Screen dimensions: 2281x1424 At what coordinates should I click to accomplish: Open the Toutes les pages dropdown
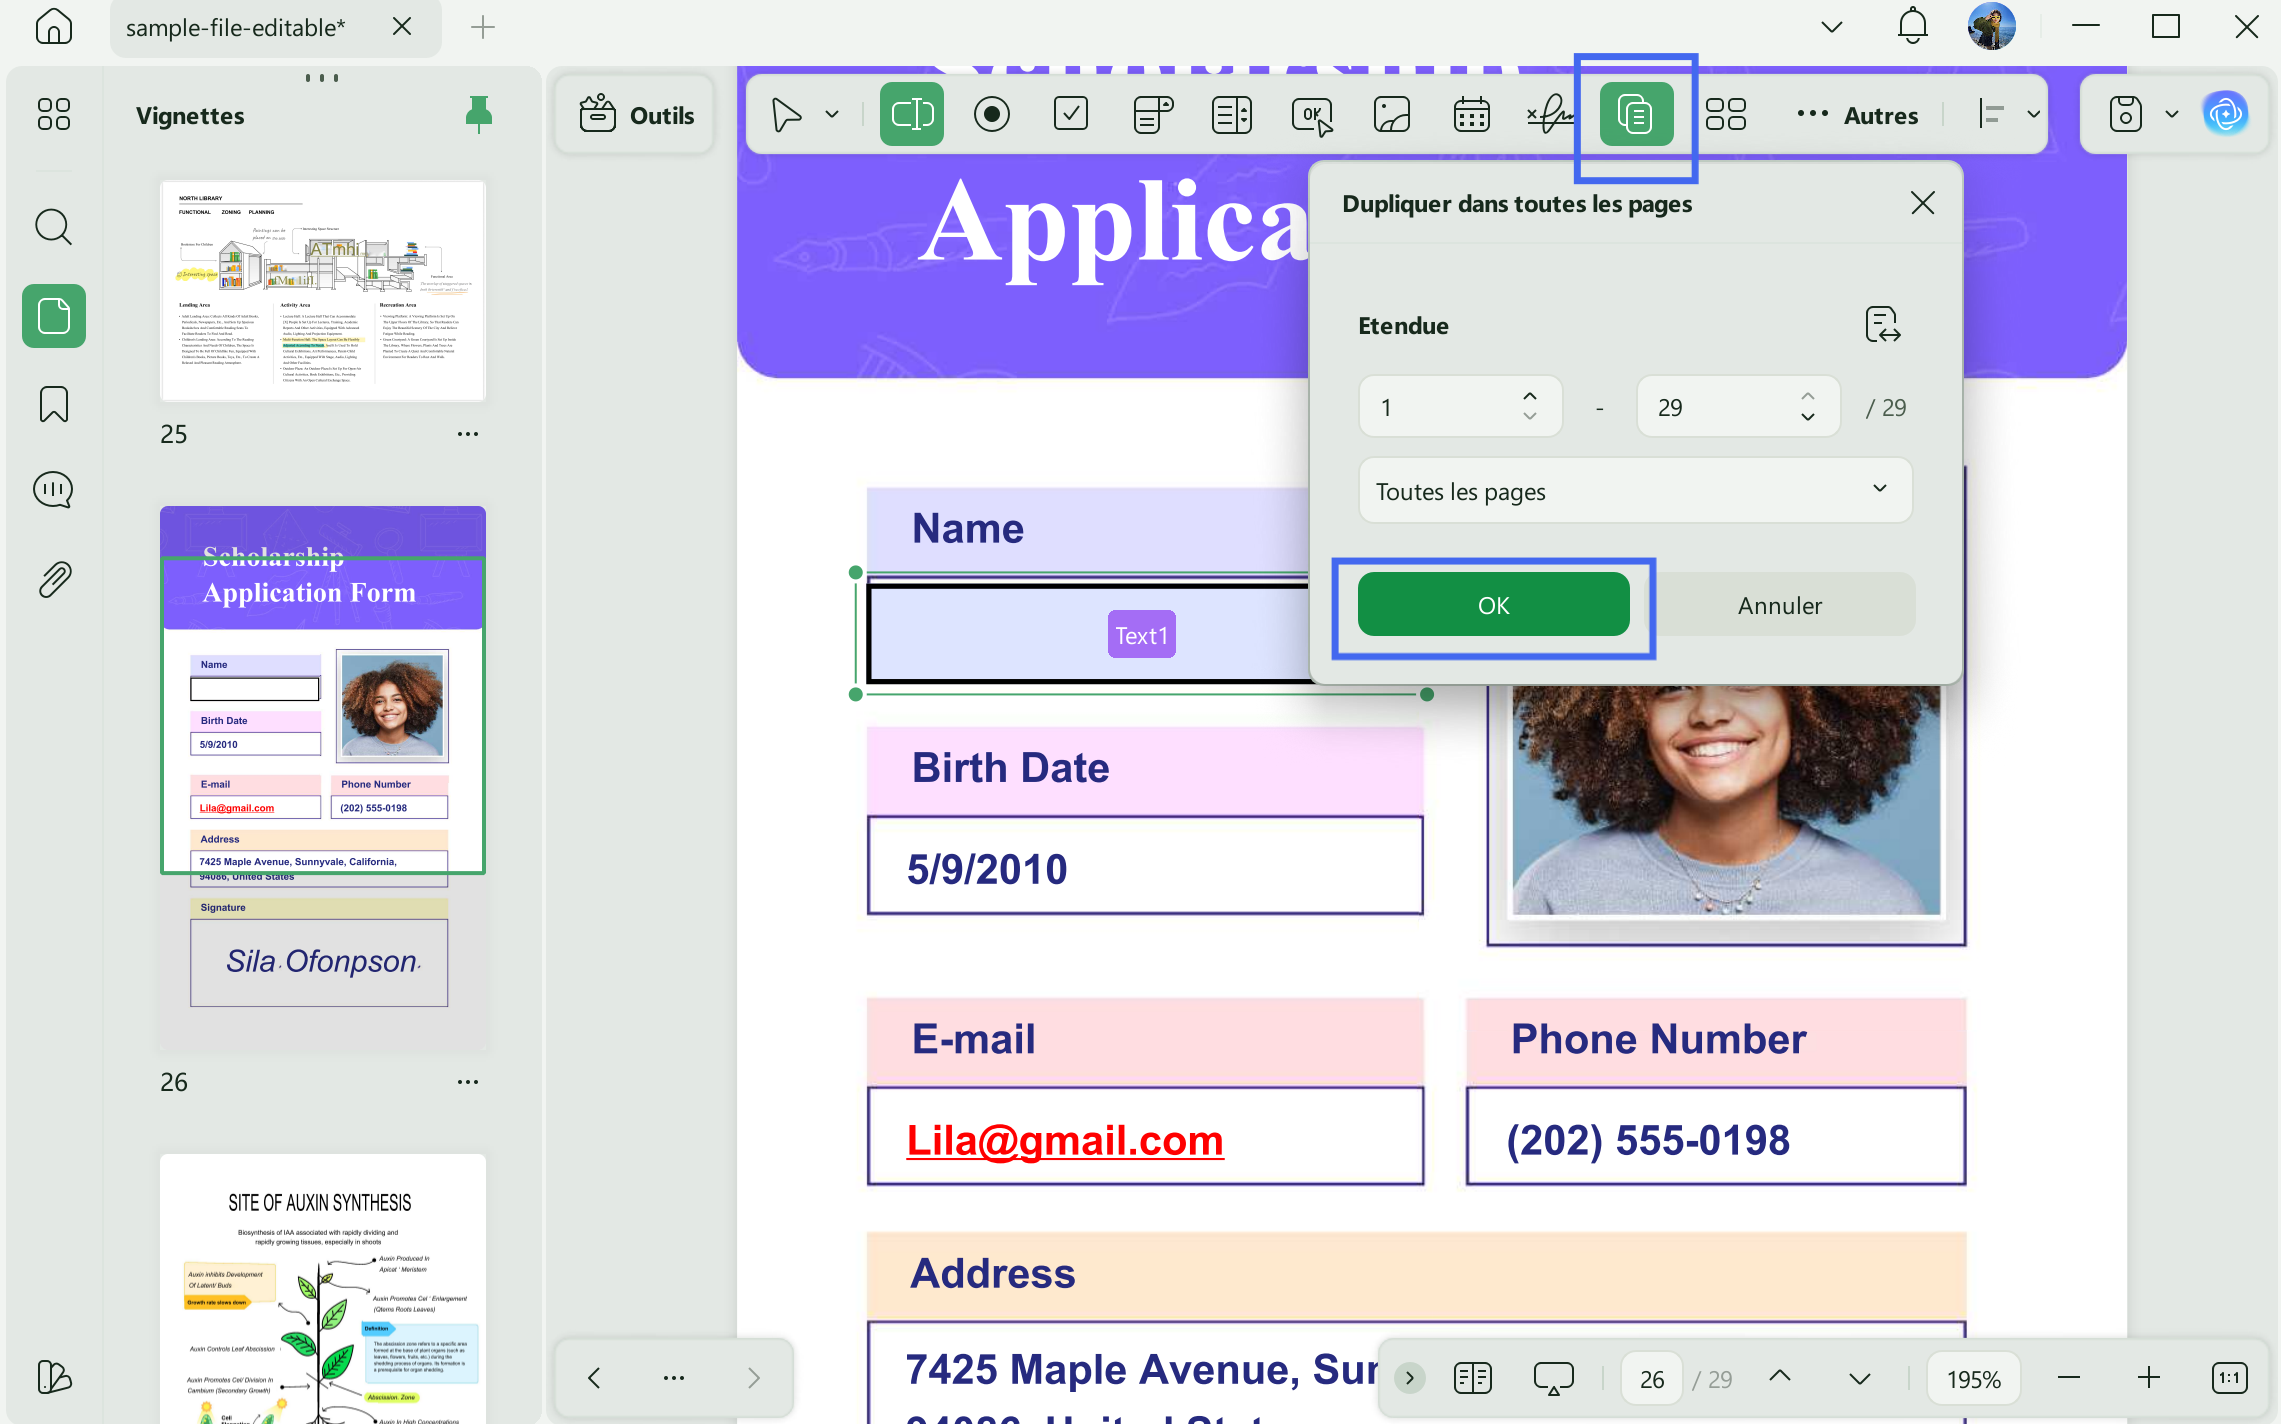[x=1635, y=490]
